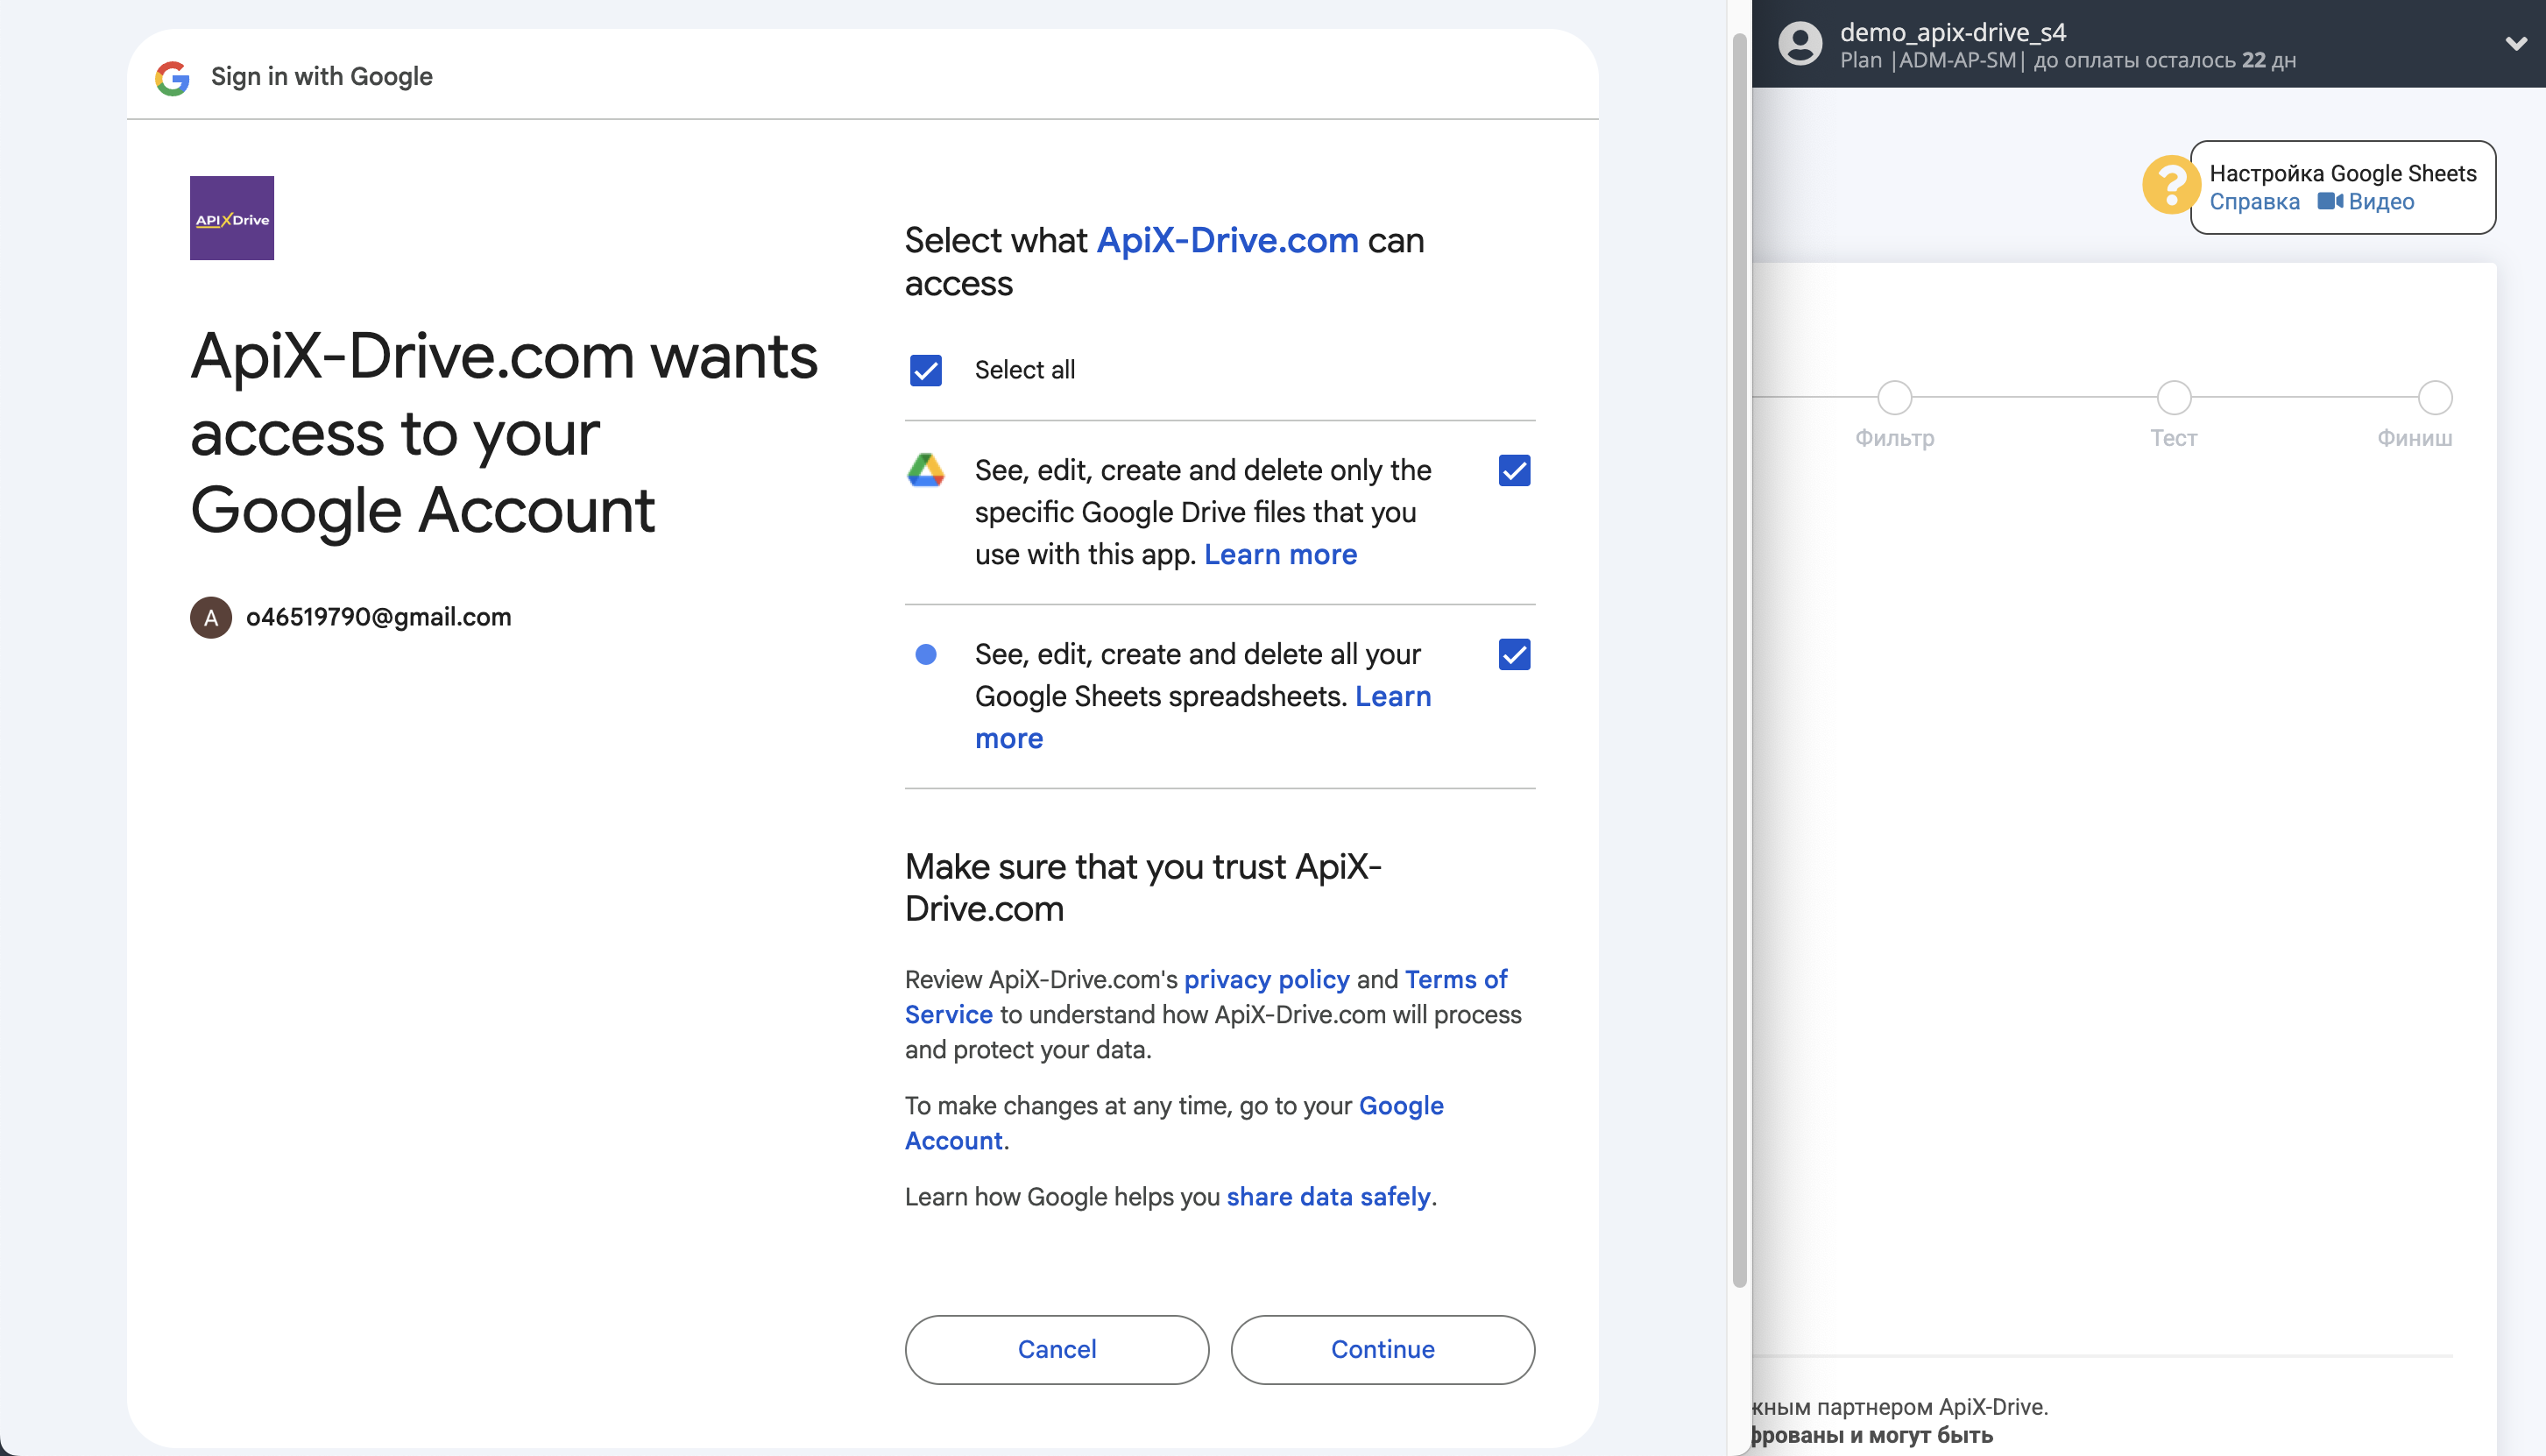Expand the account menu chevron

tap(2516, 44)
